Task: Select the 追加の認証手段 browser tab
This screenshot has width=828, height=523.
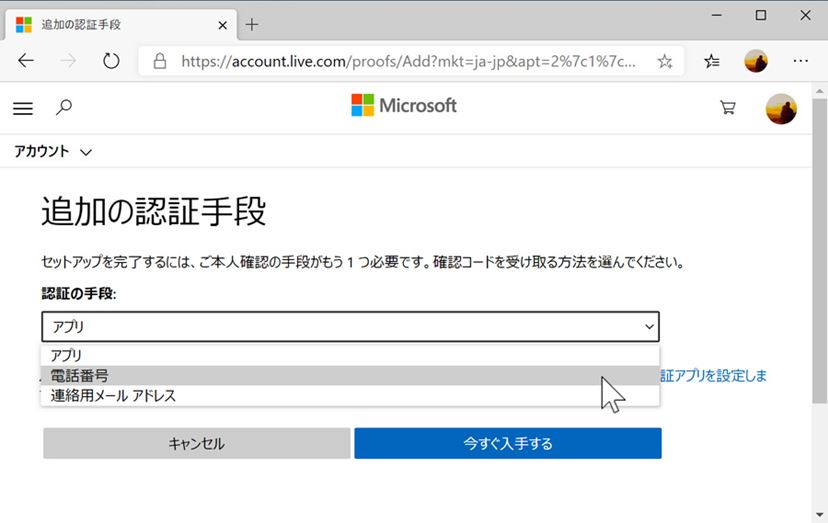Action: 119,24
